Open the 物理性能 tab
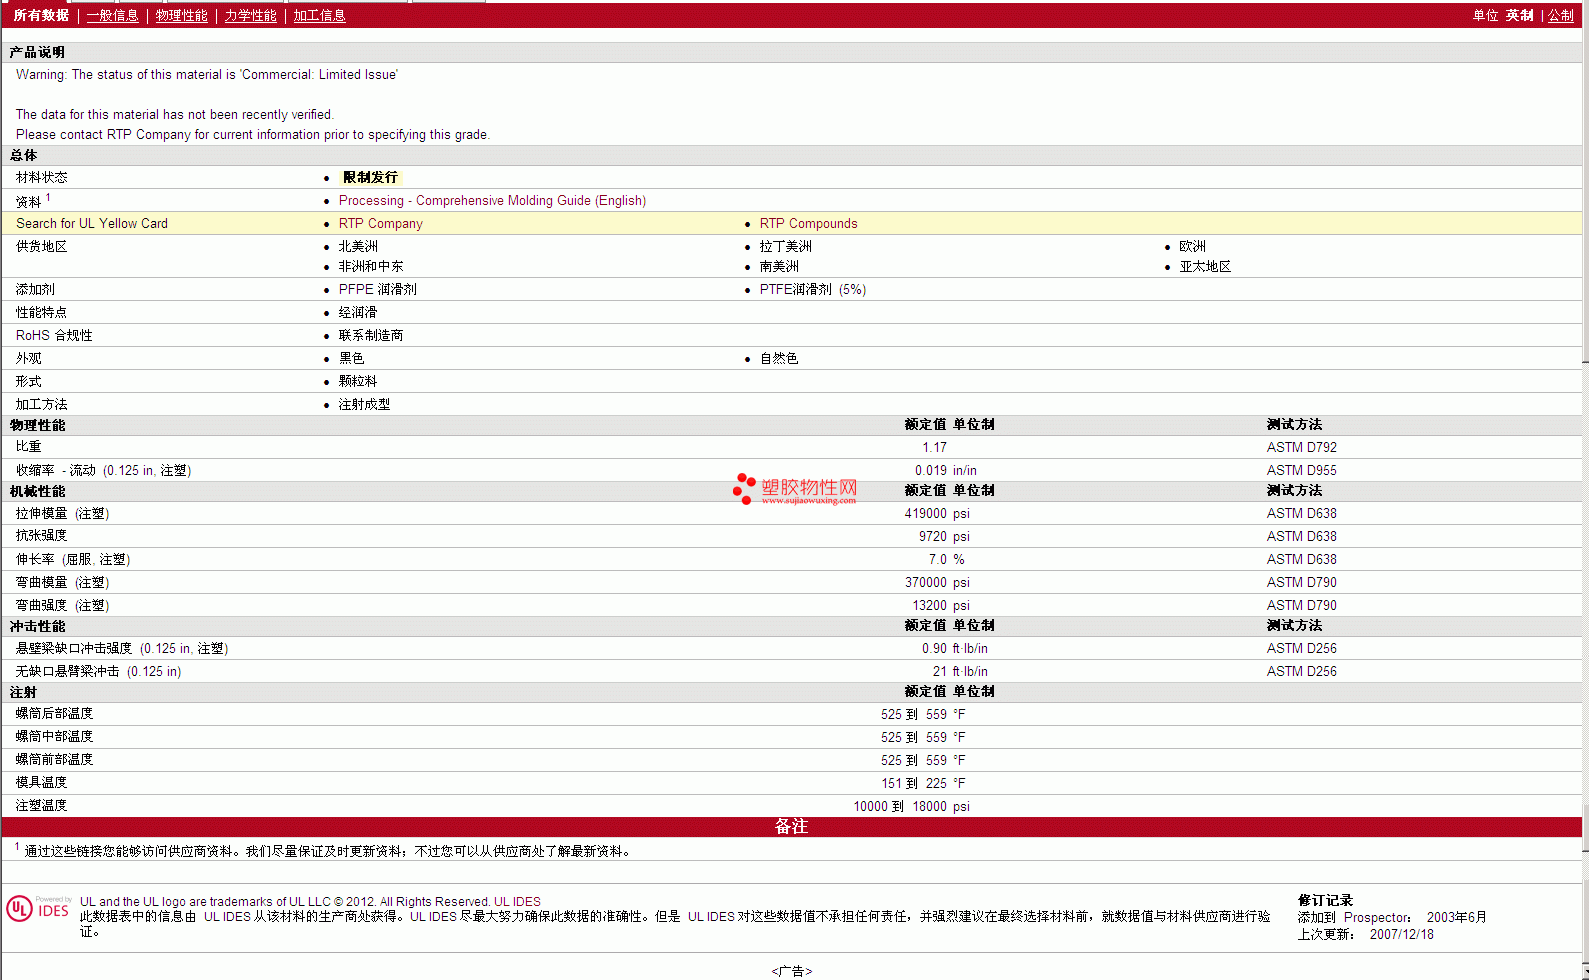1589x980 pixels. pos(181,16)
